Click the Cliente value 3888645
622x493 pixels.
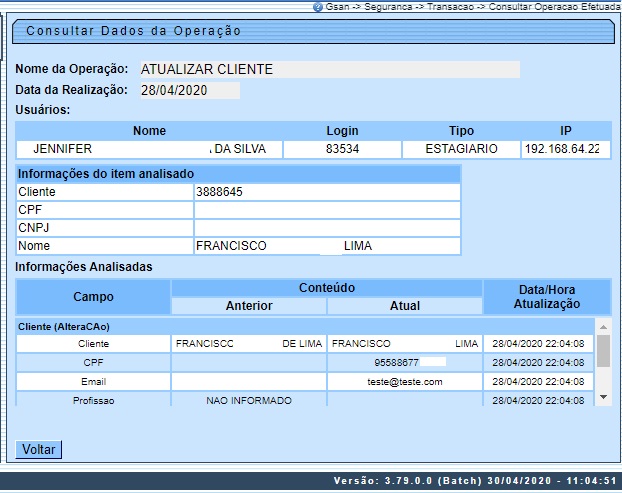tap(327, 191)
